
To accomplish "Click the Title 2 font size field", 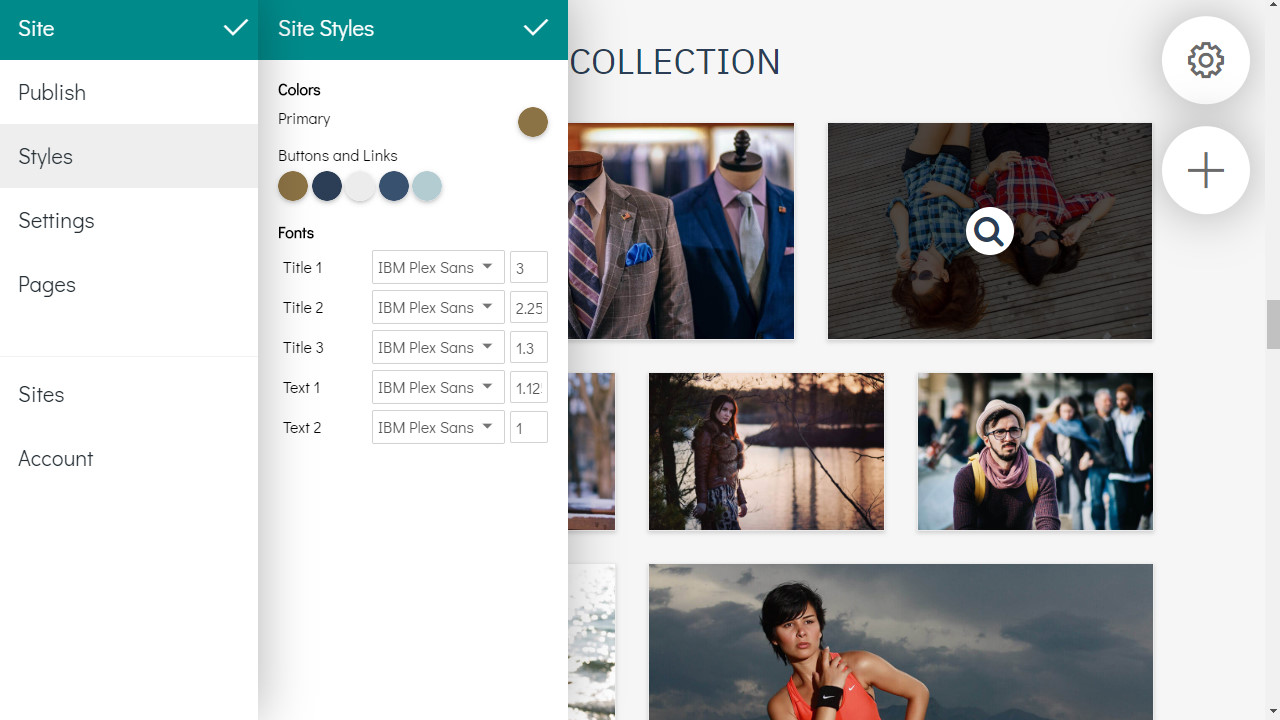I will point(528,307).
